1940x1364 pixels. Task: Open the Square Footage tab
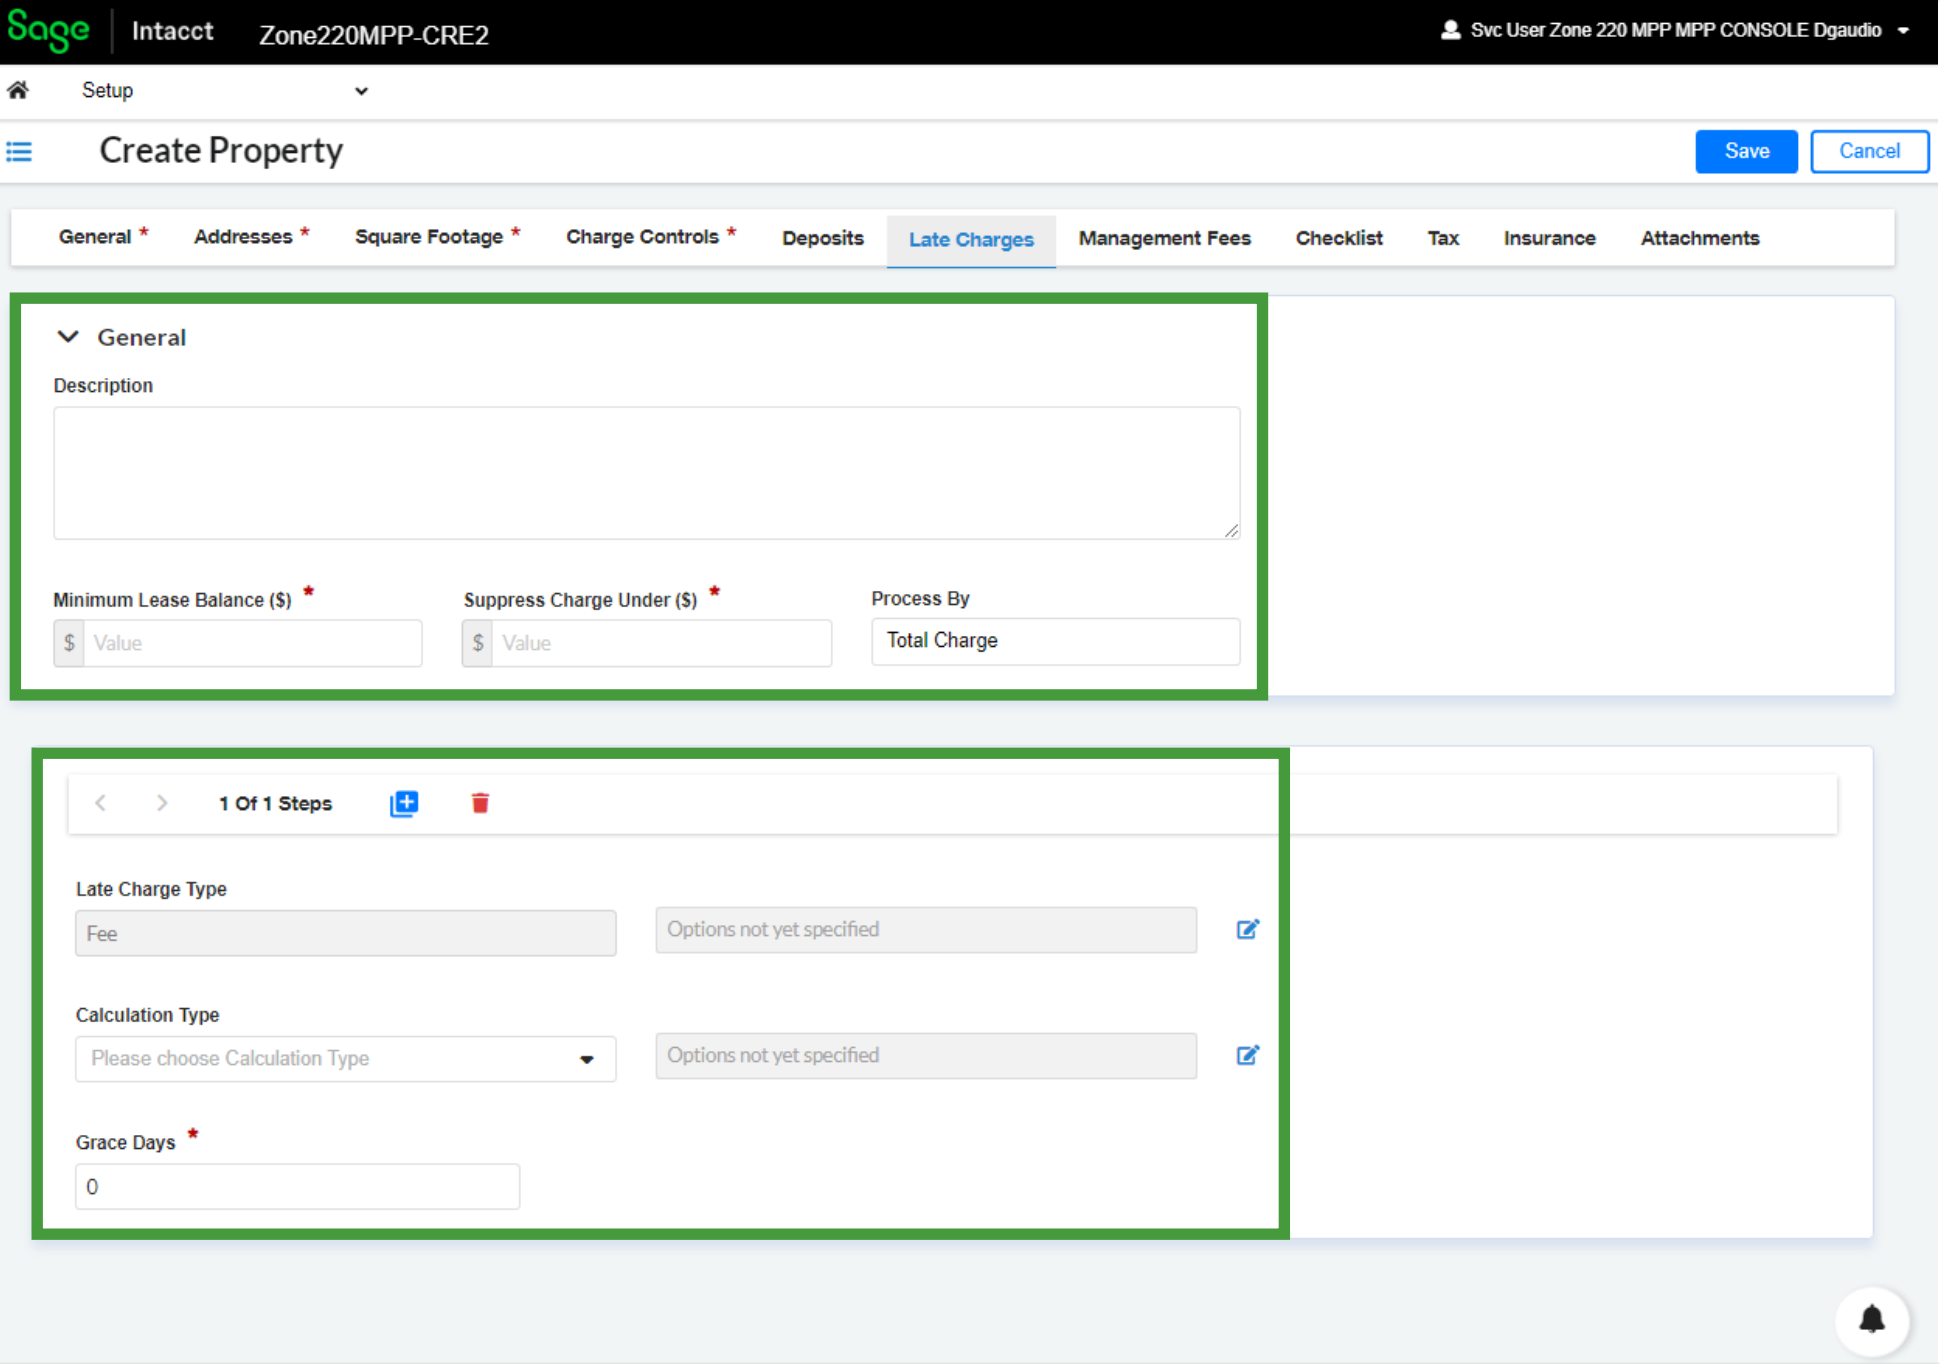coord(438,237)
